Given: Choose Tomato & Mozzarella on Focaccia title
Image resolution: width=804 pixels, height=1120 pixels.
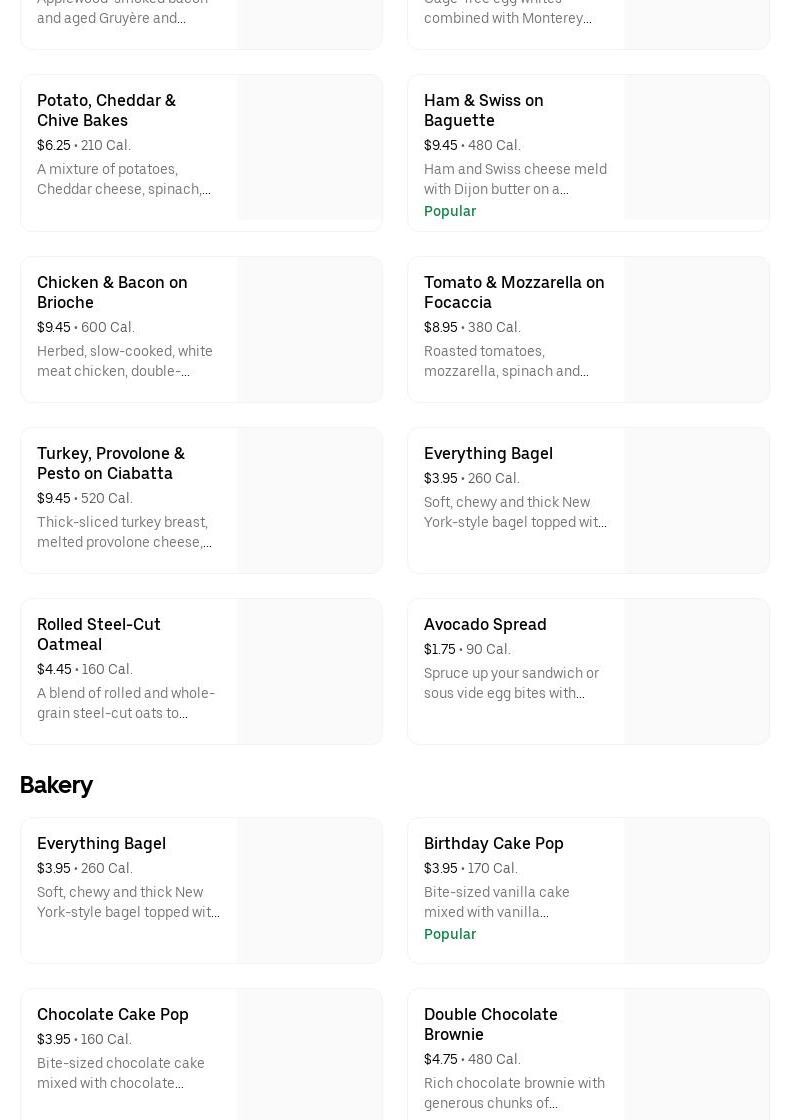Looking at the screenshot, I should pyautogui.click(x=514, y=292).
